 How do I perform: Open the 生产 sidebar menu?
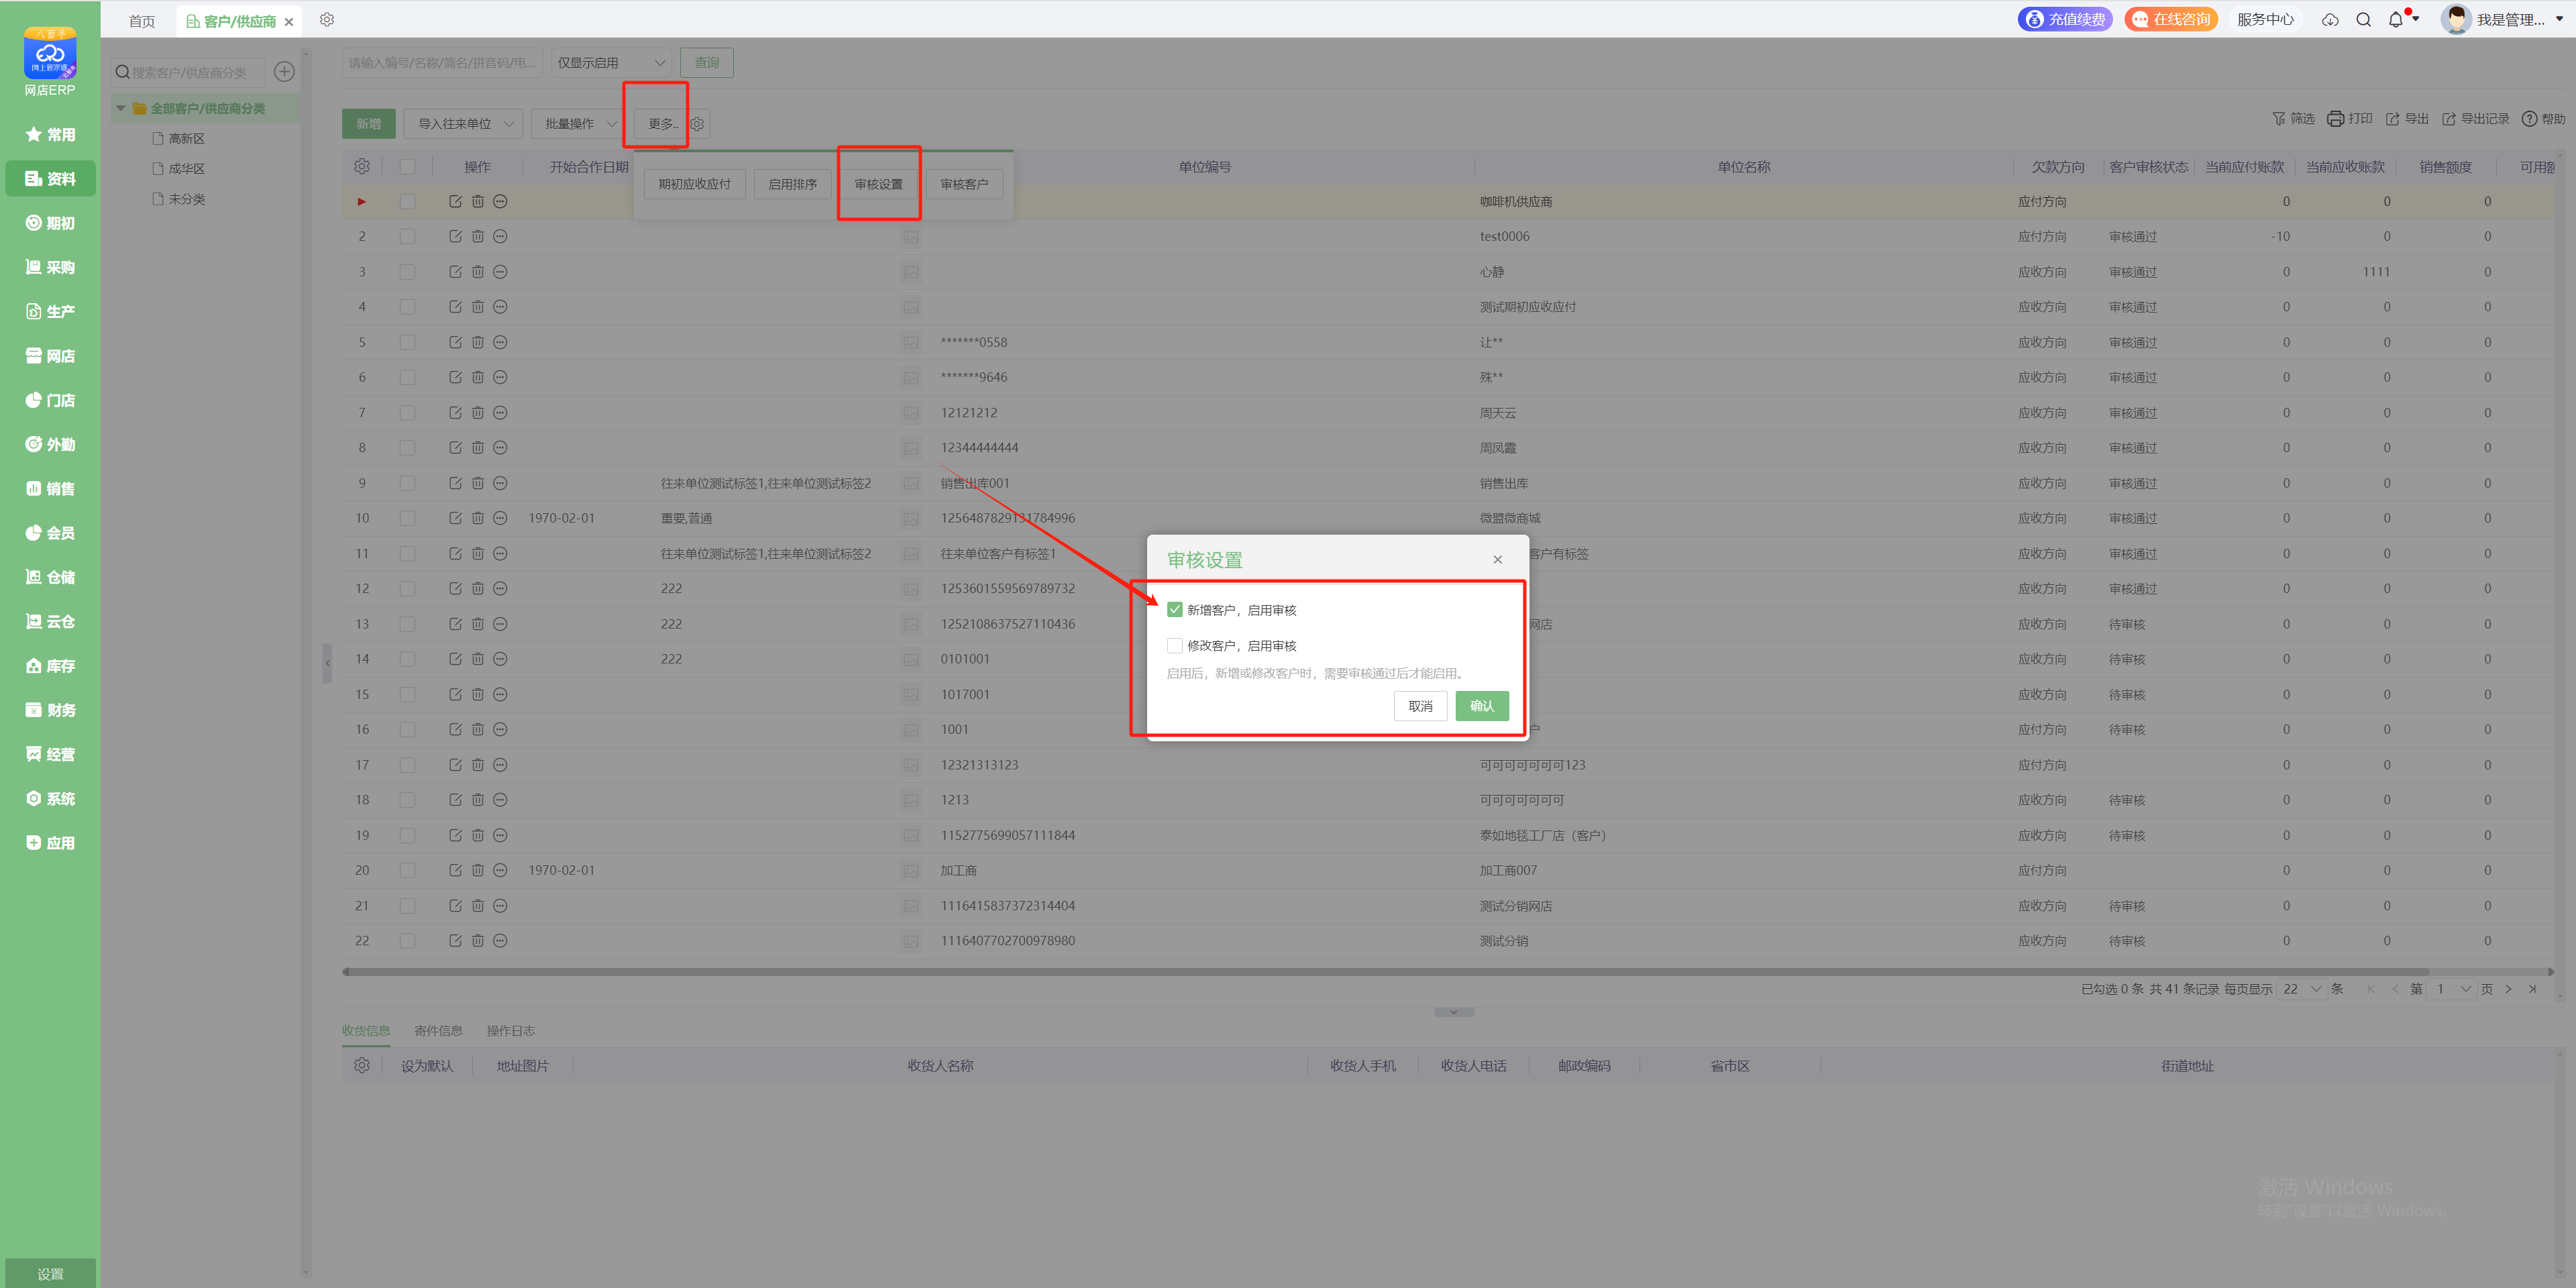coord(50,311)
